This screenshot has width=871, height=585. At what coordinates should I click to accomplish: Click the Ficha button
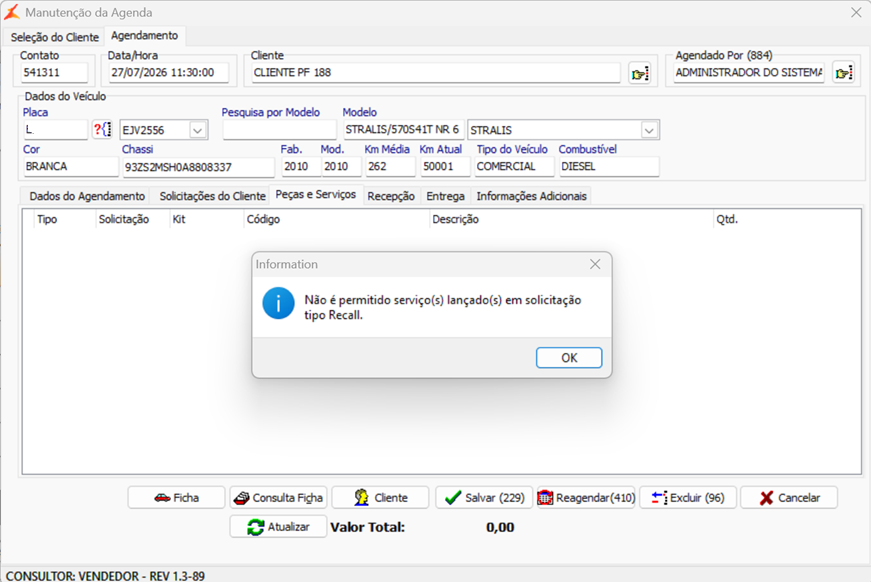point(177,498)
